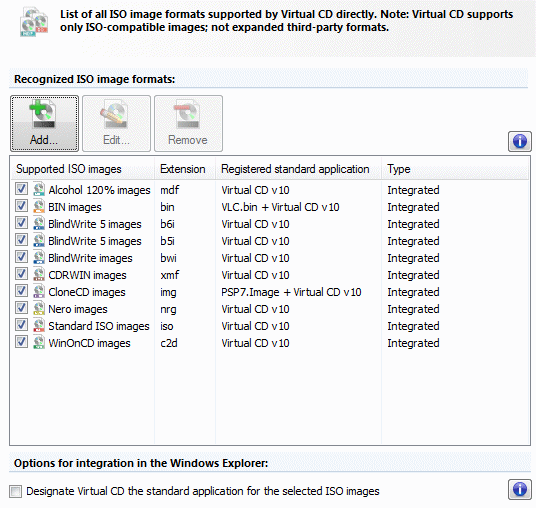
Task: Click the iso extension cell
Action: (x=166, y=326)
